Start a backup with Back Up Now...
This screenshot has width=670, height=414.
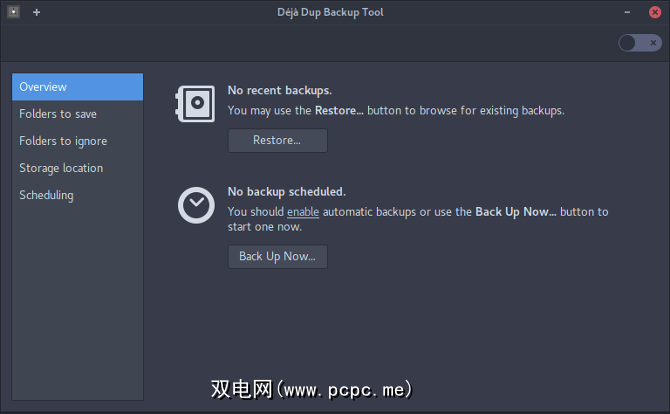click(x=277, y=257)
